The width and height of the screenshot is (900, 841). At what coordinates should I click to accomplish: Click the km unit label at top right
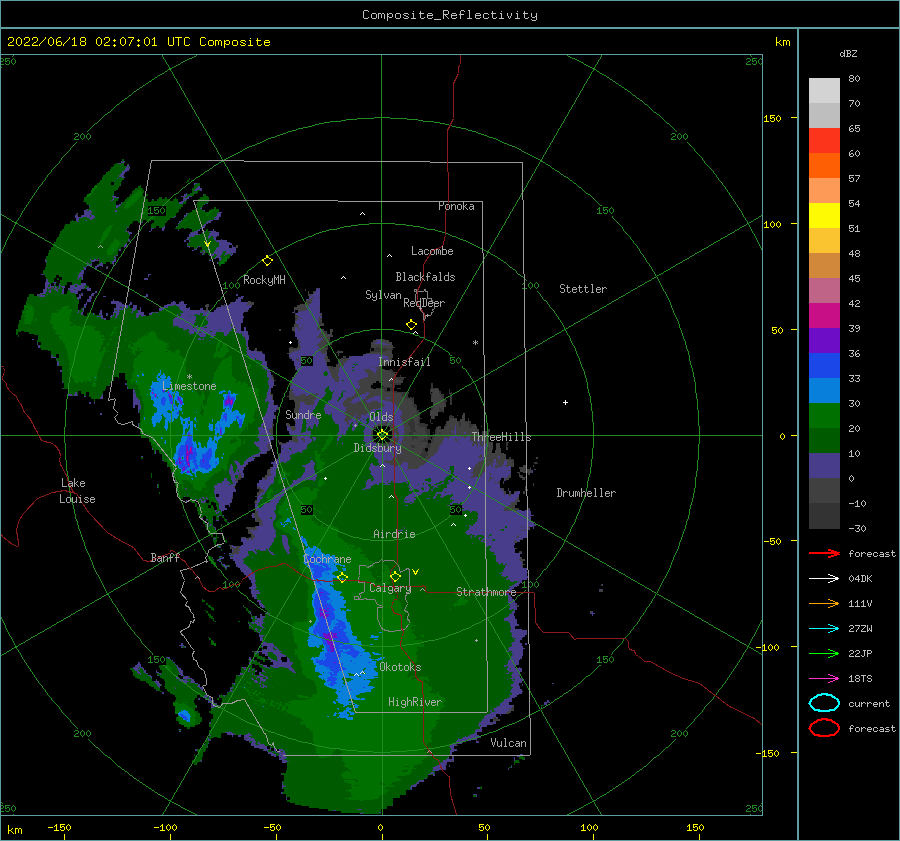pos(782,42)
